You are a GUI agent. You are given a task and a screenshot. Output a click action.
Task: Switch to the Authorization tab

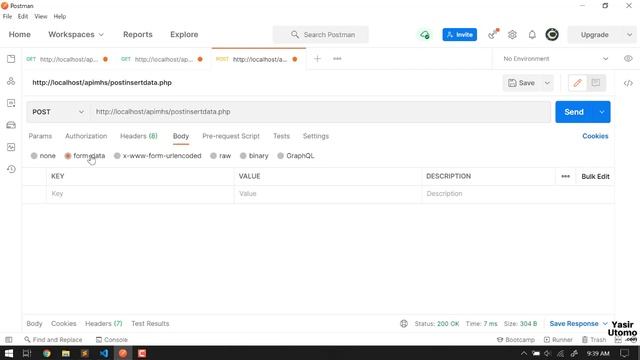86,136
